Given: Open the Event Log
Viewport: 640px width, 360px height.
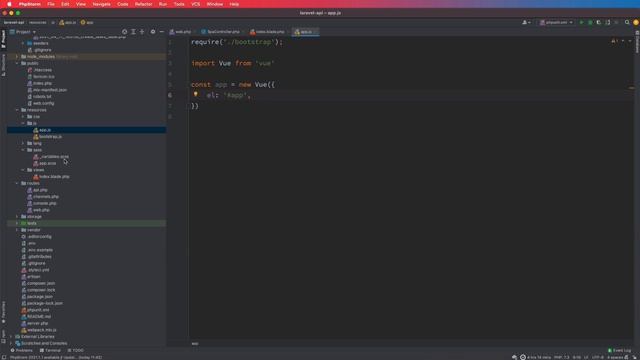Looking at the screenshot, I should click(x=620, y=350).
